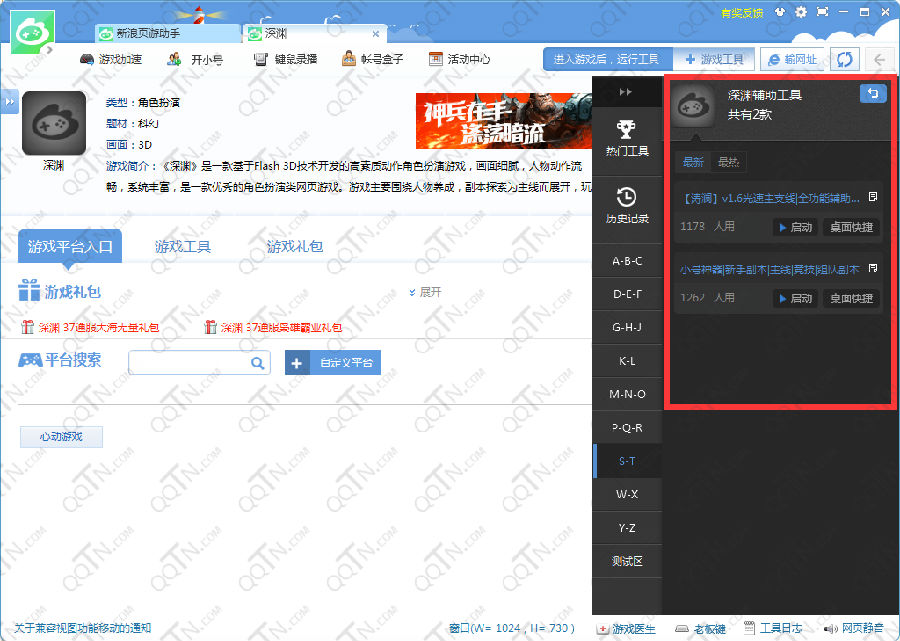Click 启动 for the v1.6 tool
This screenshot has width=900, height=641.
[x=795, y=227]
